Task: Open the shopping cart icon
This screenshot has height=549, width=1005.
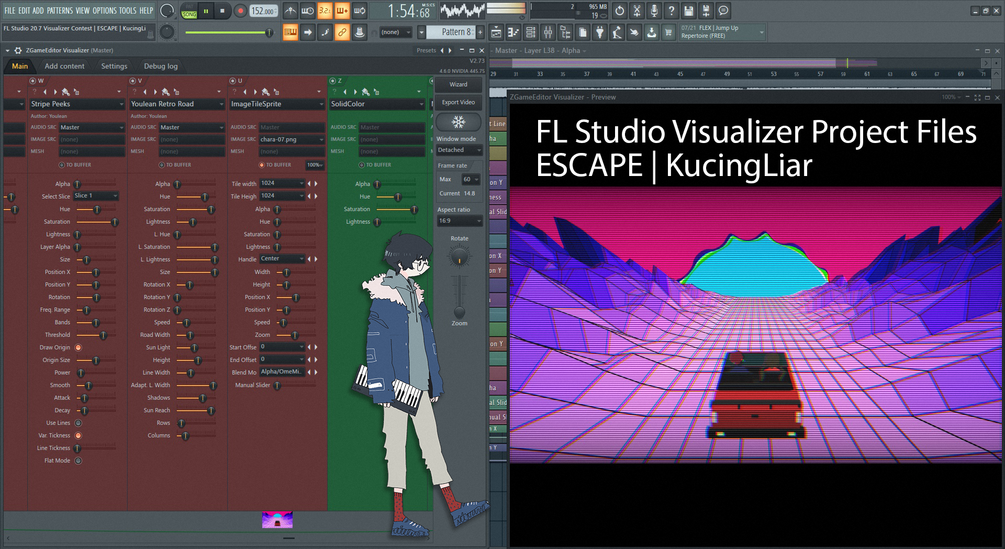Action: click(x=668, y=32)
